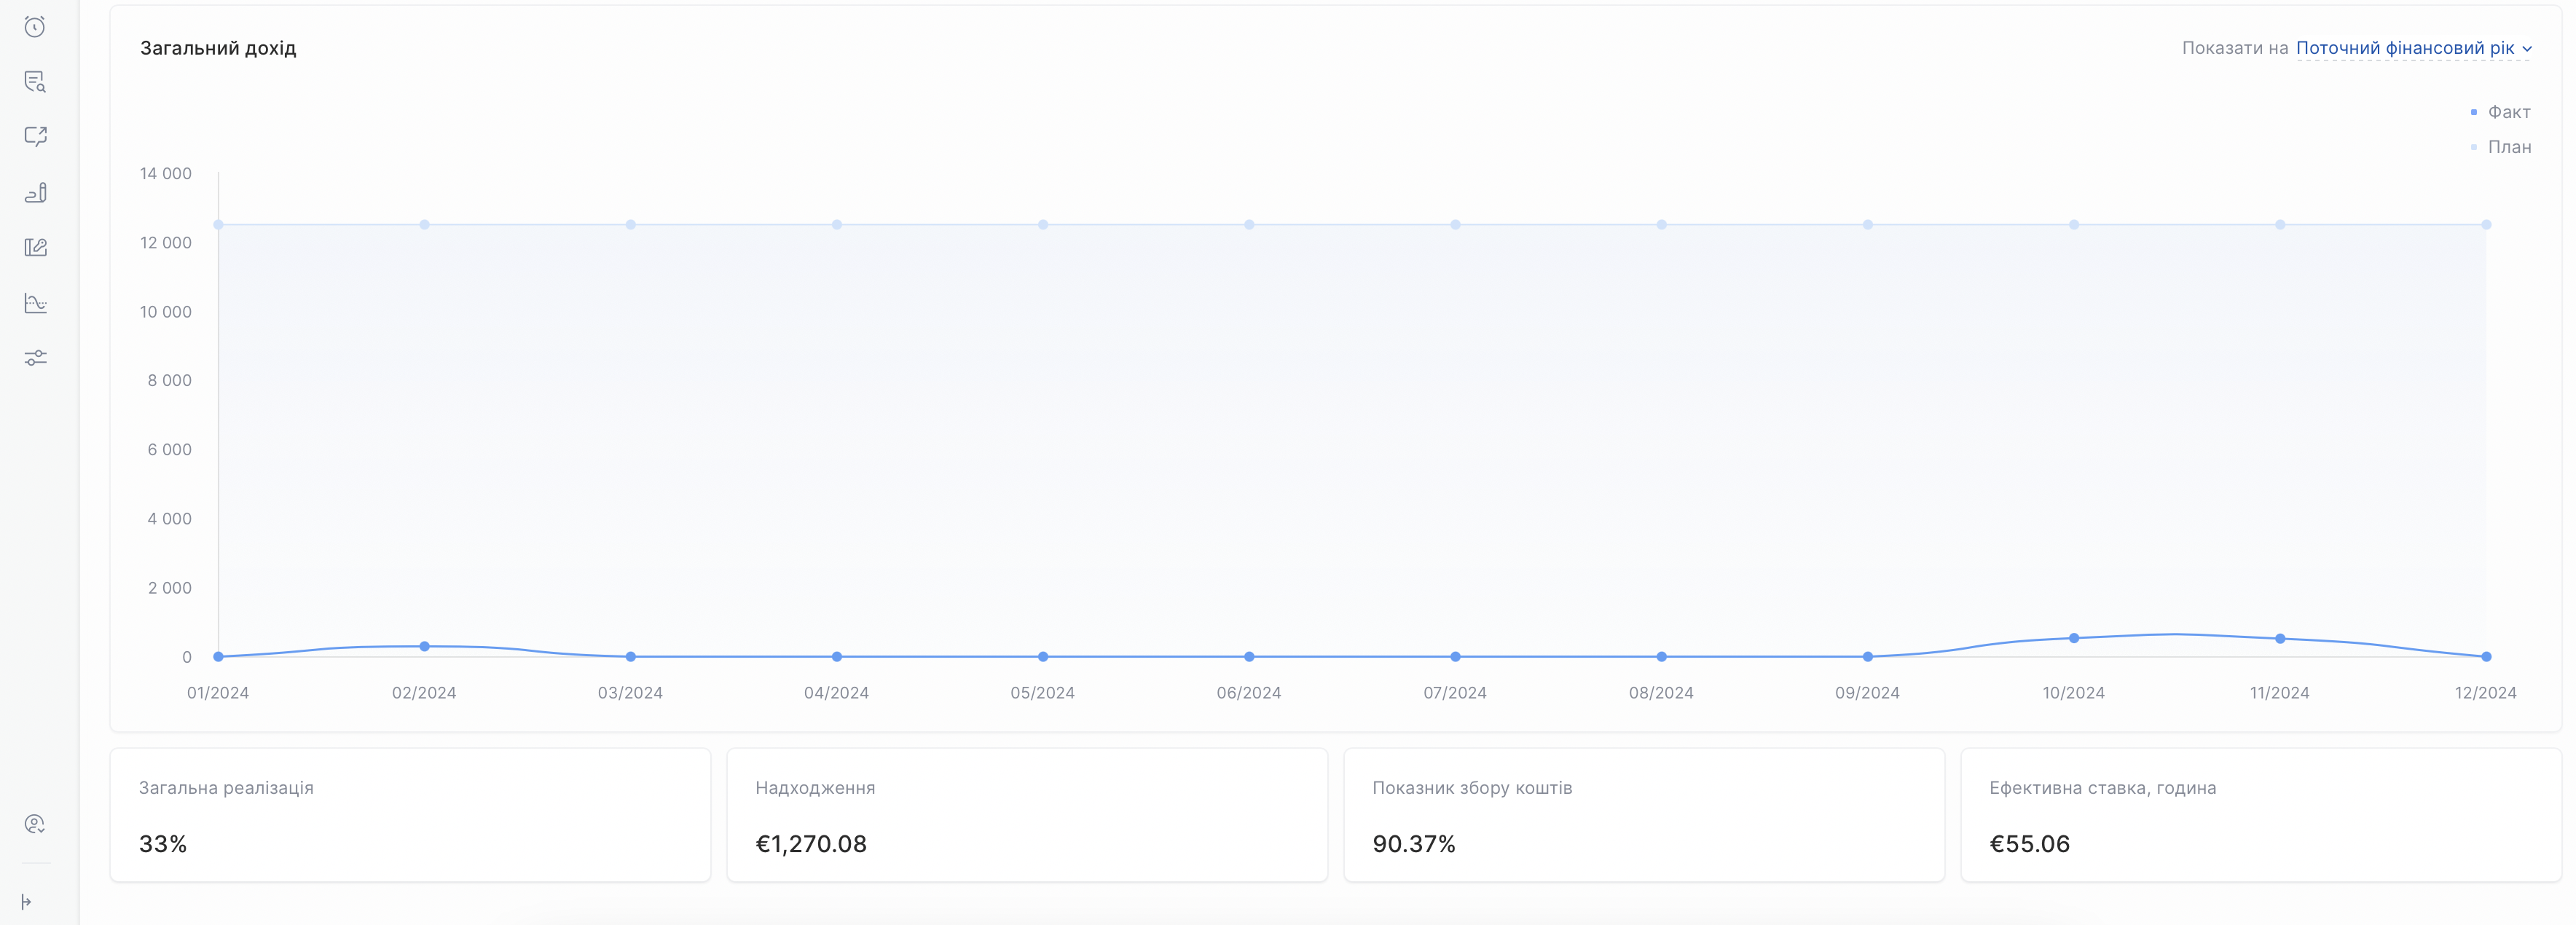
Task: Open the sidebar icon right below the share icon
Action: click(35, 192)
